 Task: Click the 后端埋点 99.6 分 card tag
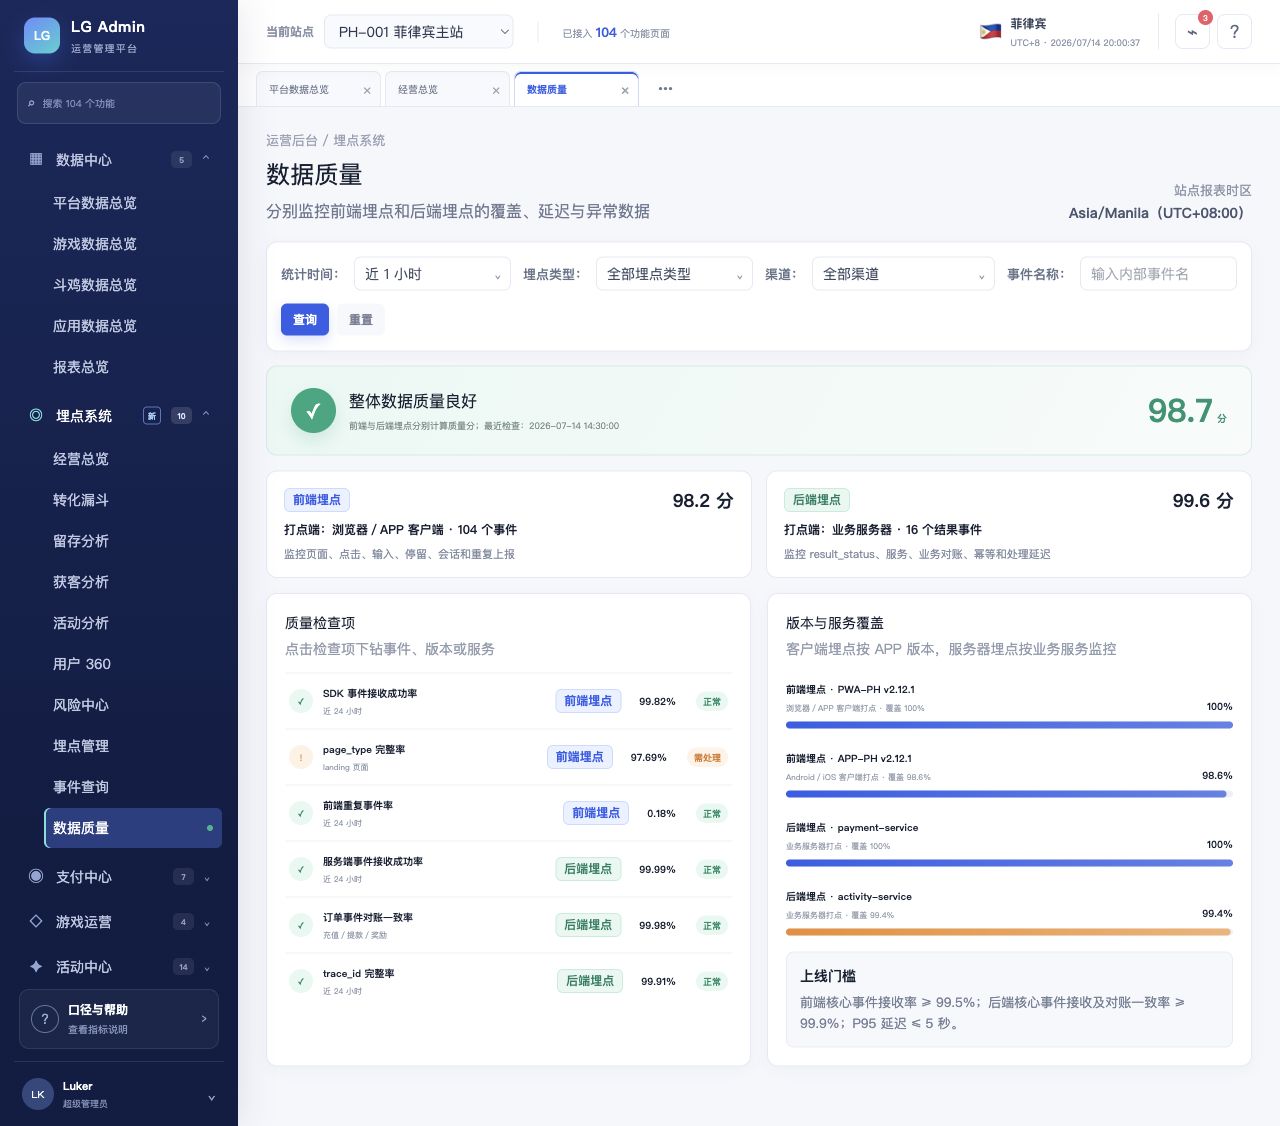(817, 500)
